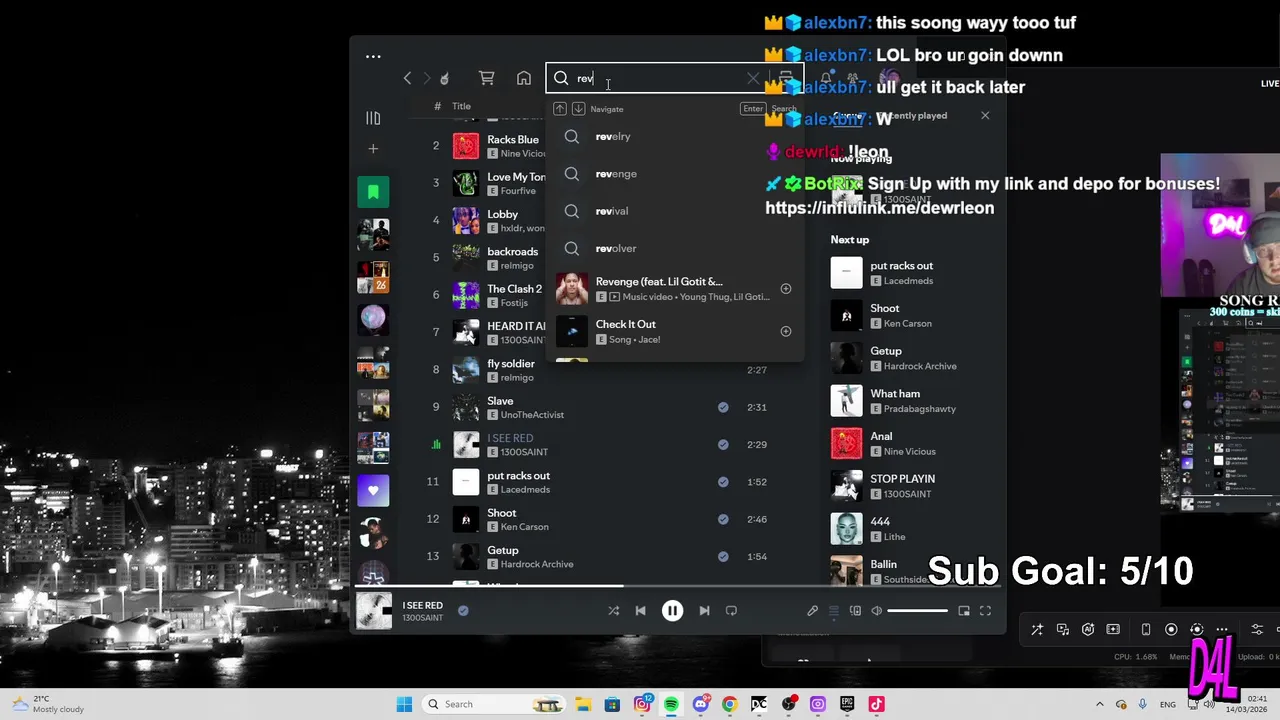Toggle saved checkmark on Shoot row
This screenshot has height=720, width=1280.
click(723, 519)
